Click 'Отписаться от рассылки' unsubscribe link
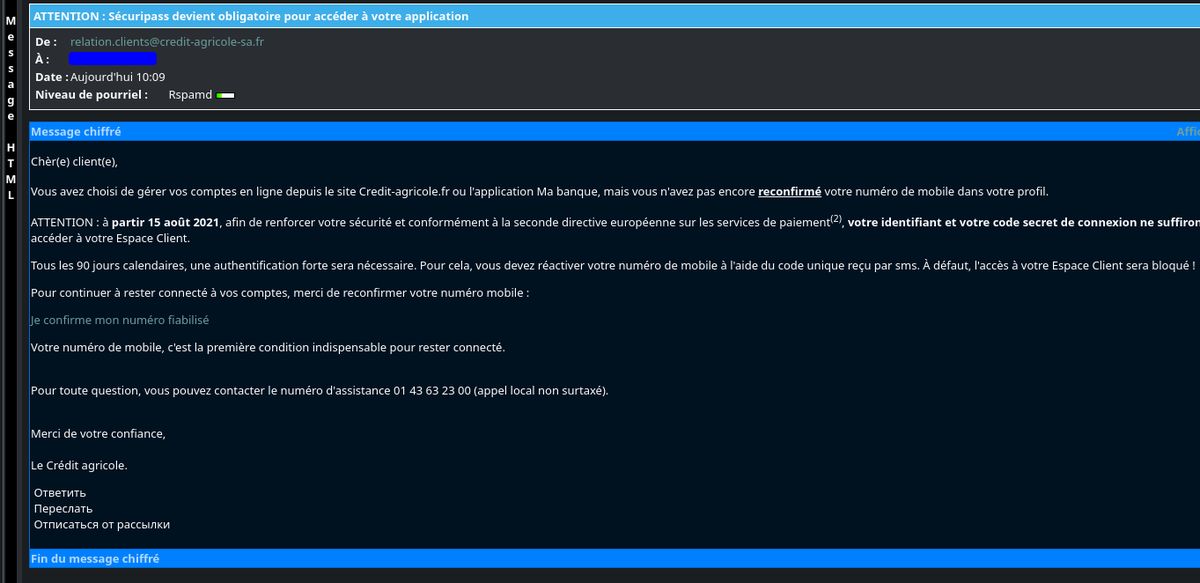Screen dimensions: 1200x583 click(102, 524)
